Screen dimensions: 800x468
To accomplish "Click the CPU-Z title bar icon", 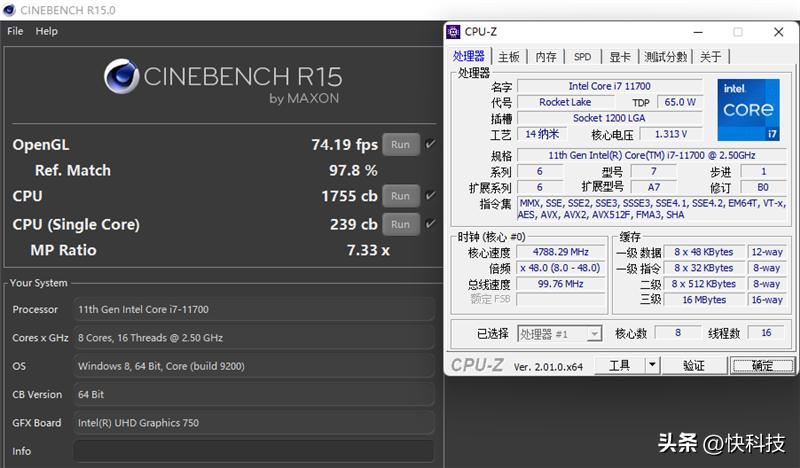I will tap(453, 32).
